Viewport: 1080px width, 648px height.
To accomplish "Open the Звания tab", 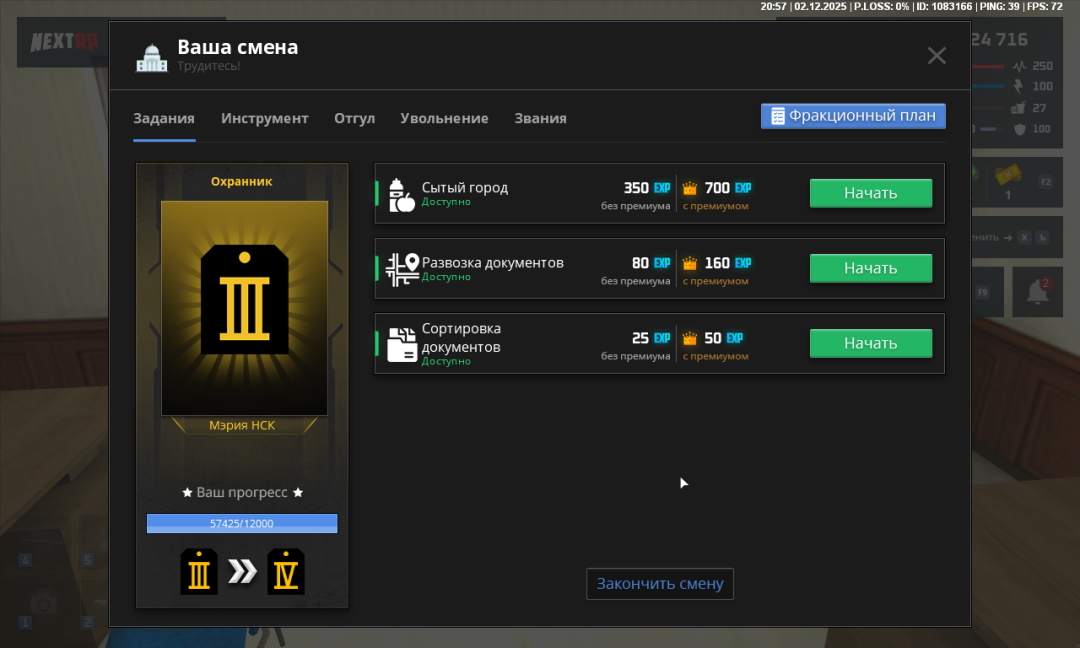I will (540, 118).
